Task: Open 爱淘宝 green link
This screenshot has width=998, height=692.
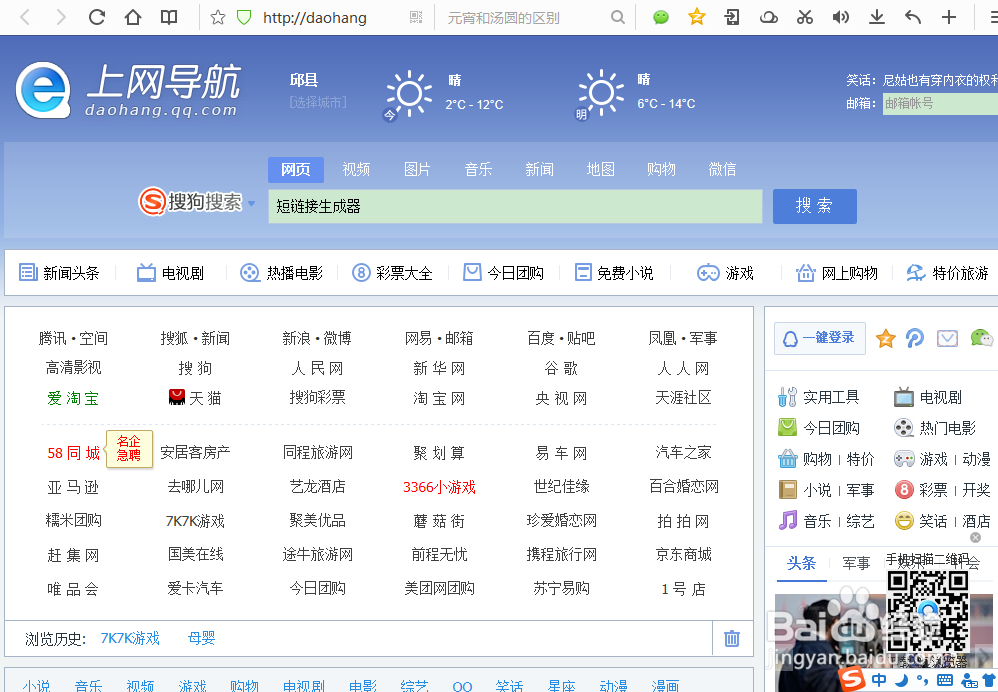Action: [x=73, y=398]
